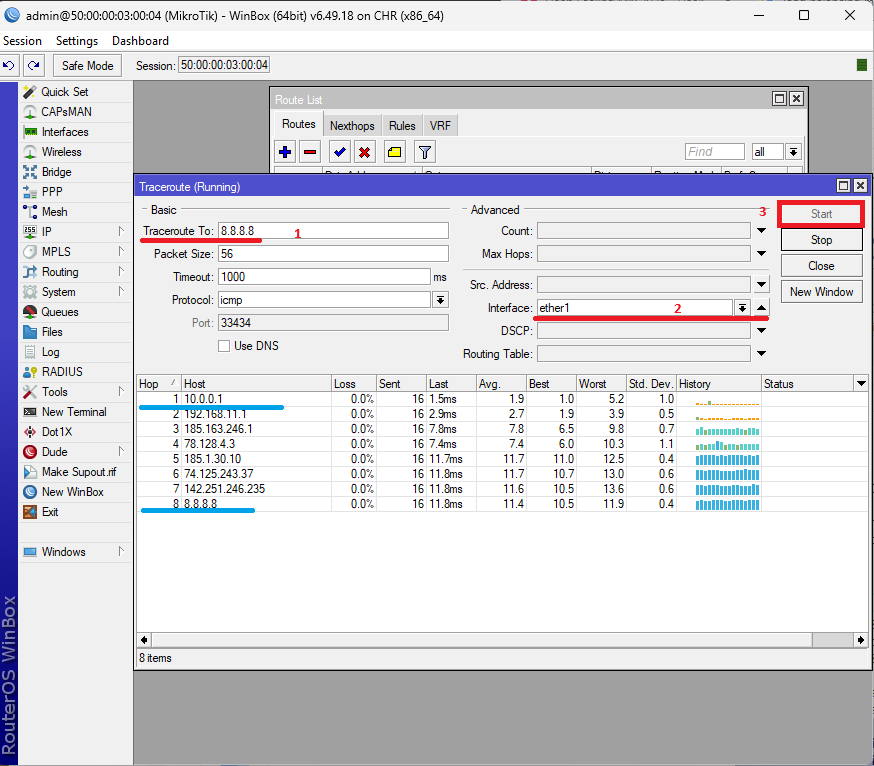Click the New Window button
This screenshot has height=766, width=874.
click(821, 292)
